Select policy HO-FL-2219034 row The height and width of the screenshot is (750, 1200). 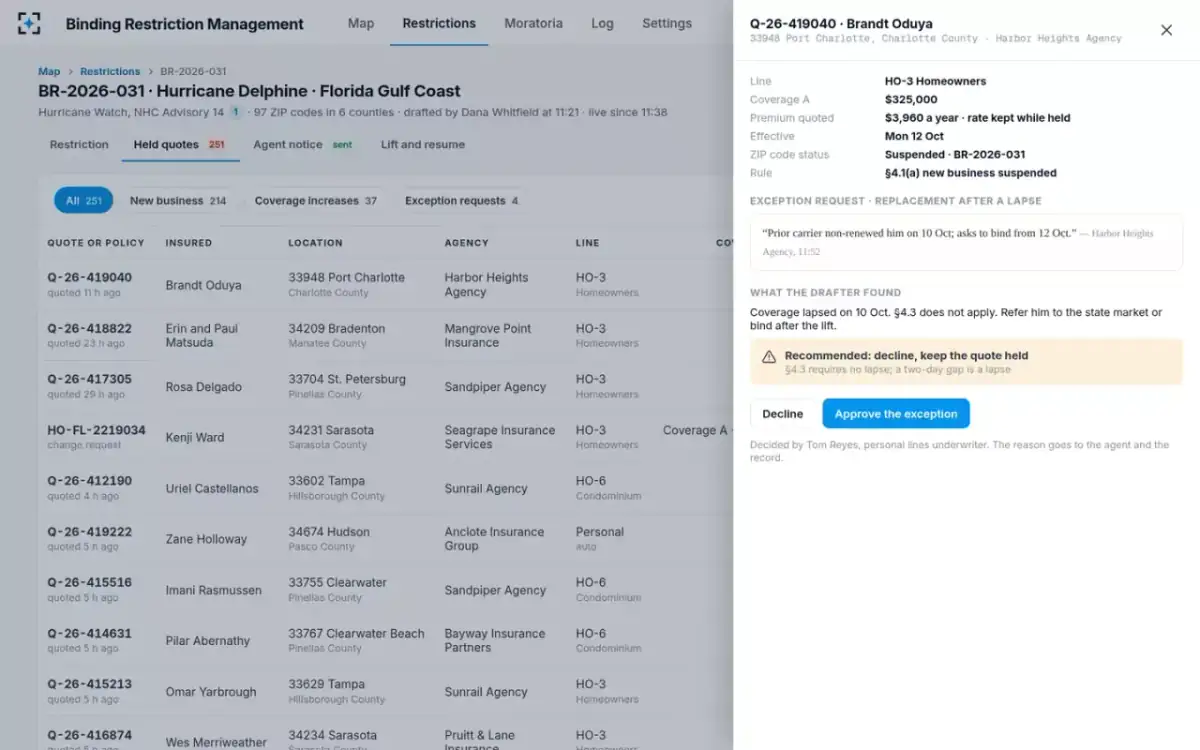coord(385,437)
